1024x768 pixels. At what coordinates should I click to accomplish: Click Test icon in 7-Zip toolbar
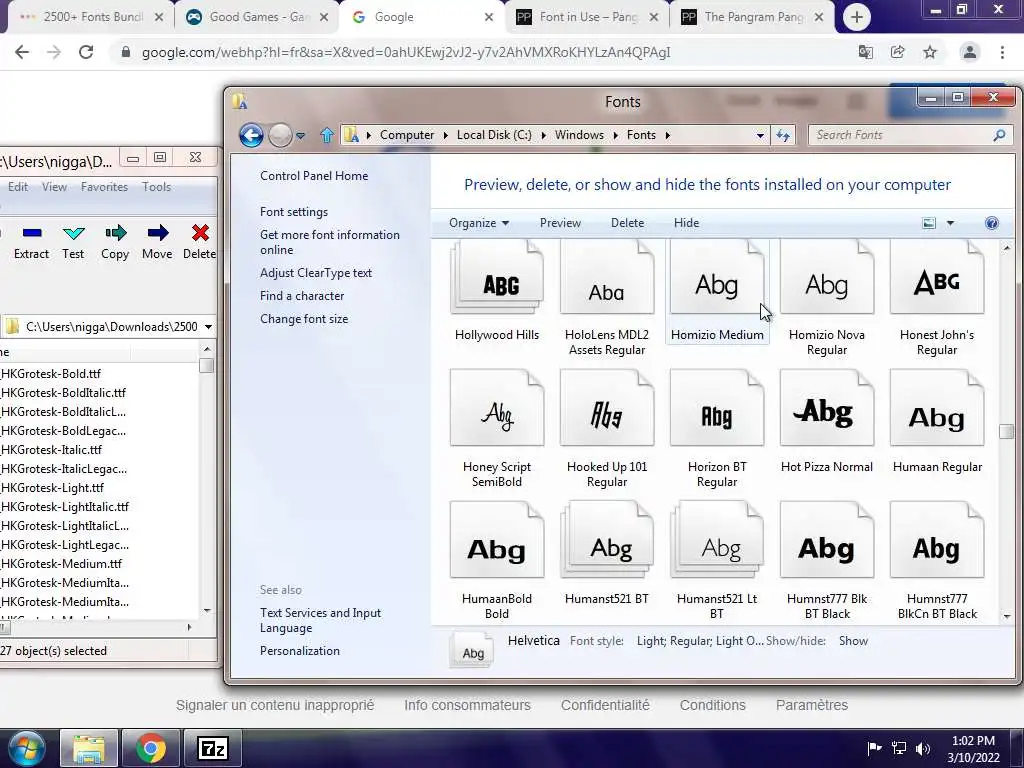click(x=73, y=233)
